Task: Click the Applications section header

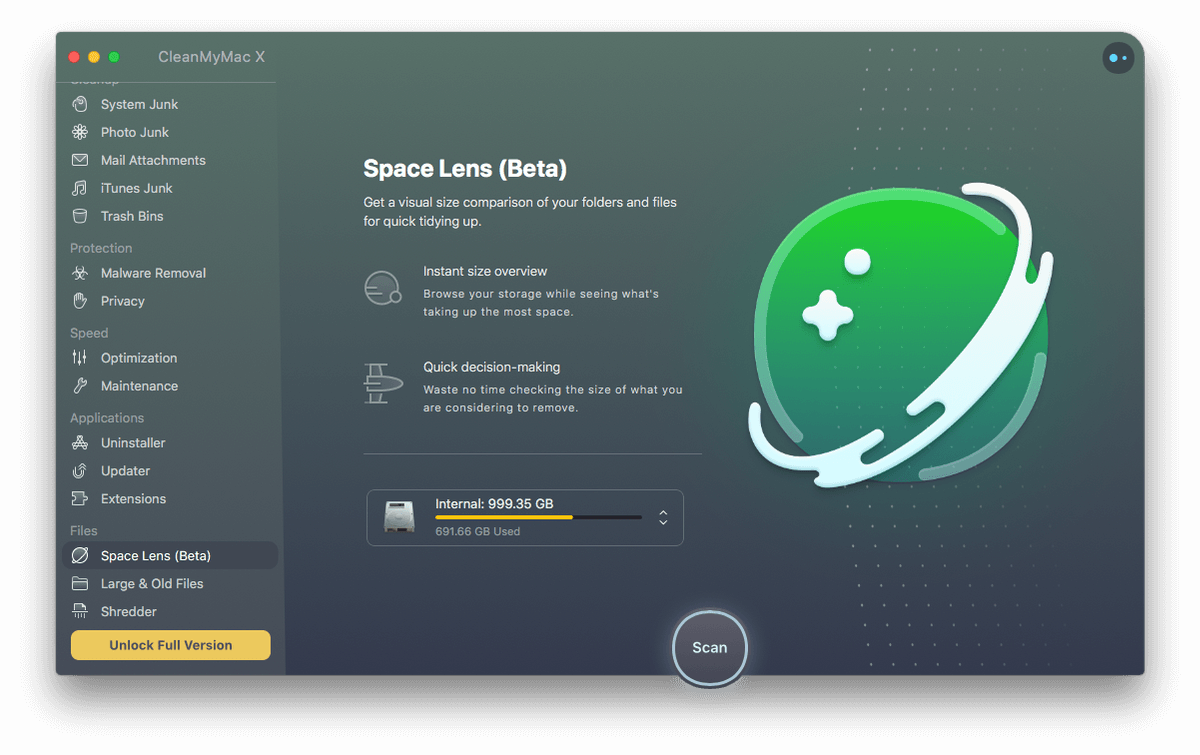Action: [107, 418]
